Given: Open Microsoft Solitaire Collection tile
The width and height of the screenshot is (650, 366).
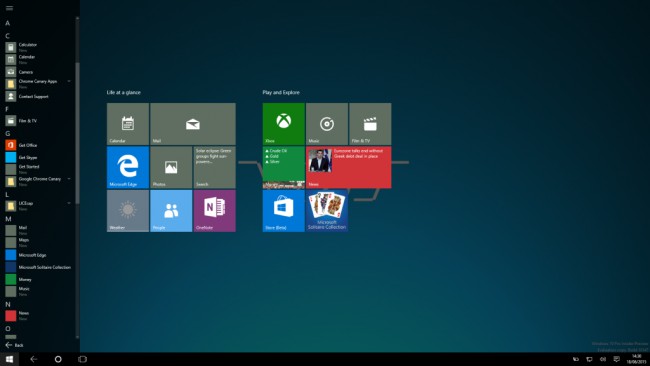Looking at the screenshot, I should click(x=327, y=211).
